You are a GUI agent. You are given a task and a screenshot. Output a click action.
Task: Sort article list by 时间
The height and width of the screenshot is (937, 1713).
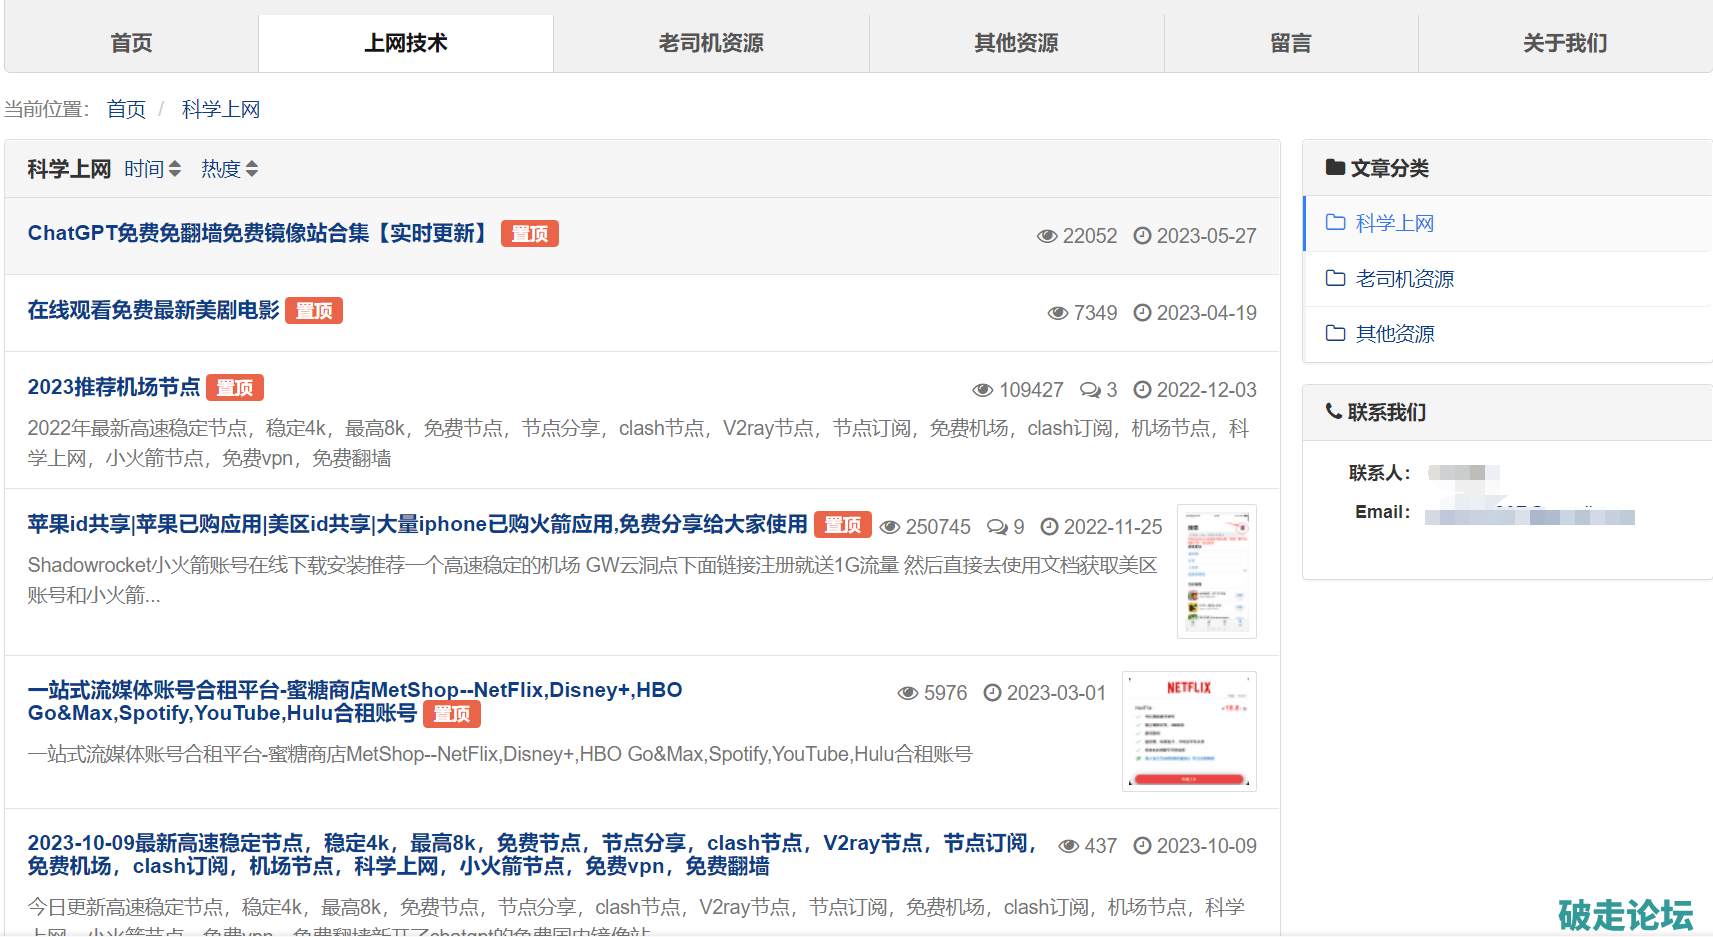point(152,169)
